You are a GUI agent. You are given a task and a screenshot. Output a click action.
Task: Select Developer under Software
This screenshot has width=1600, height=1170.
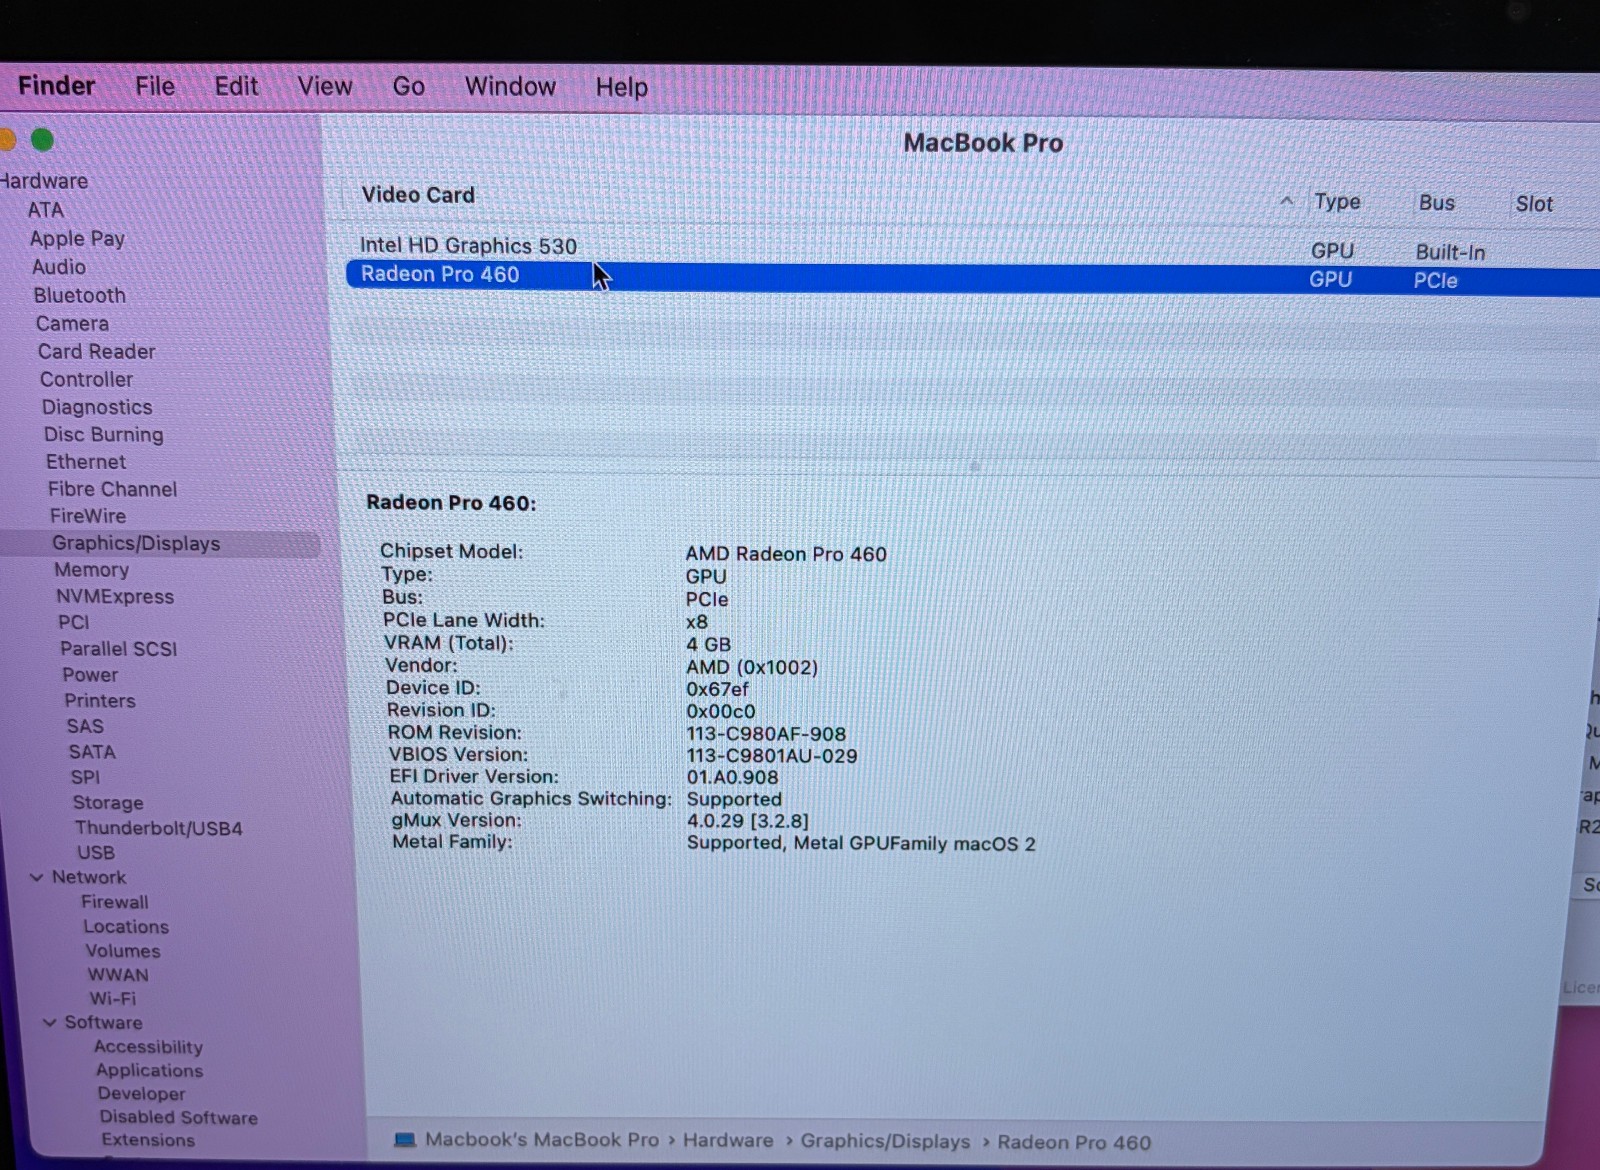click(141, 1094)
